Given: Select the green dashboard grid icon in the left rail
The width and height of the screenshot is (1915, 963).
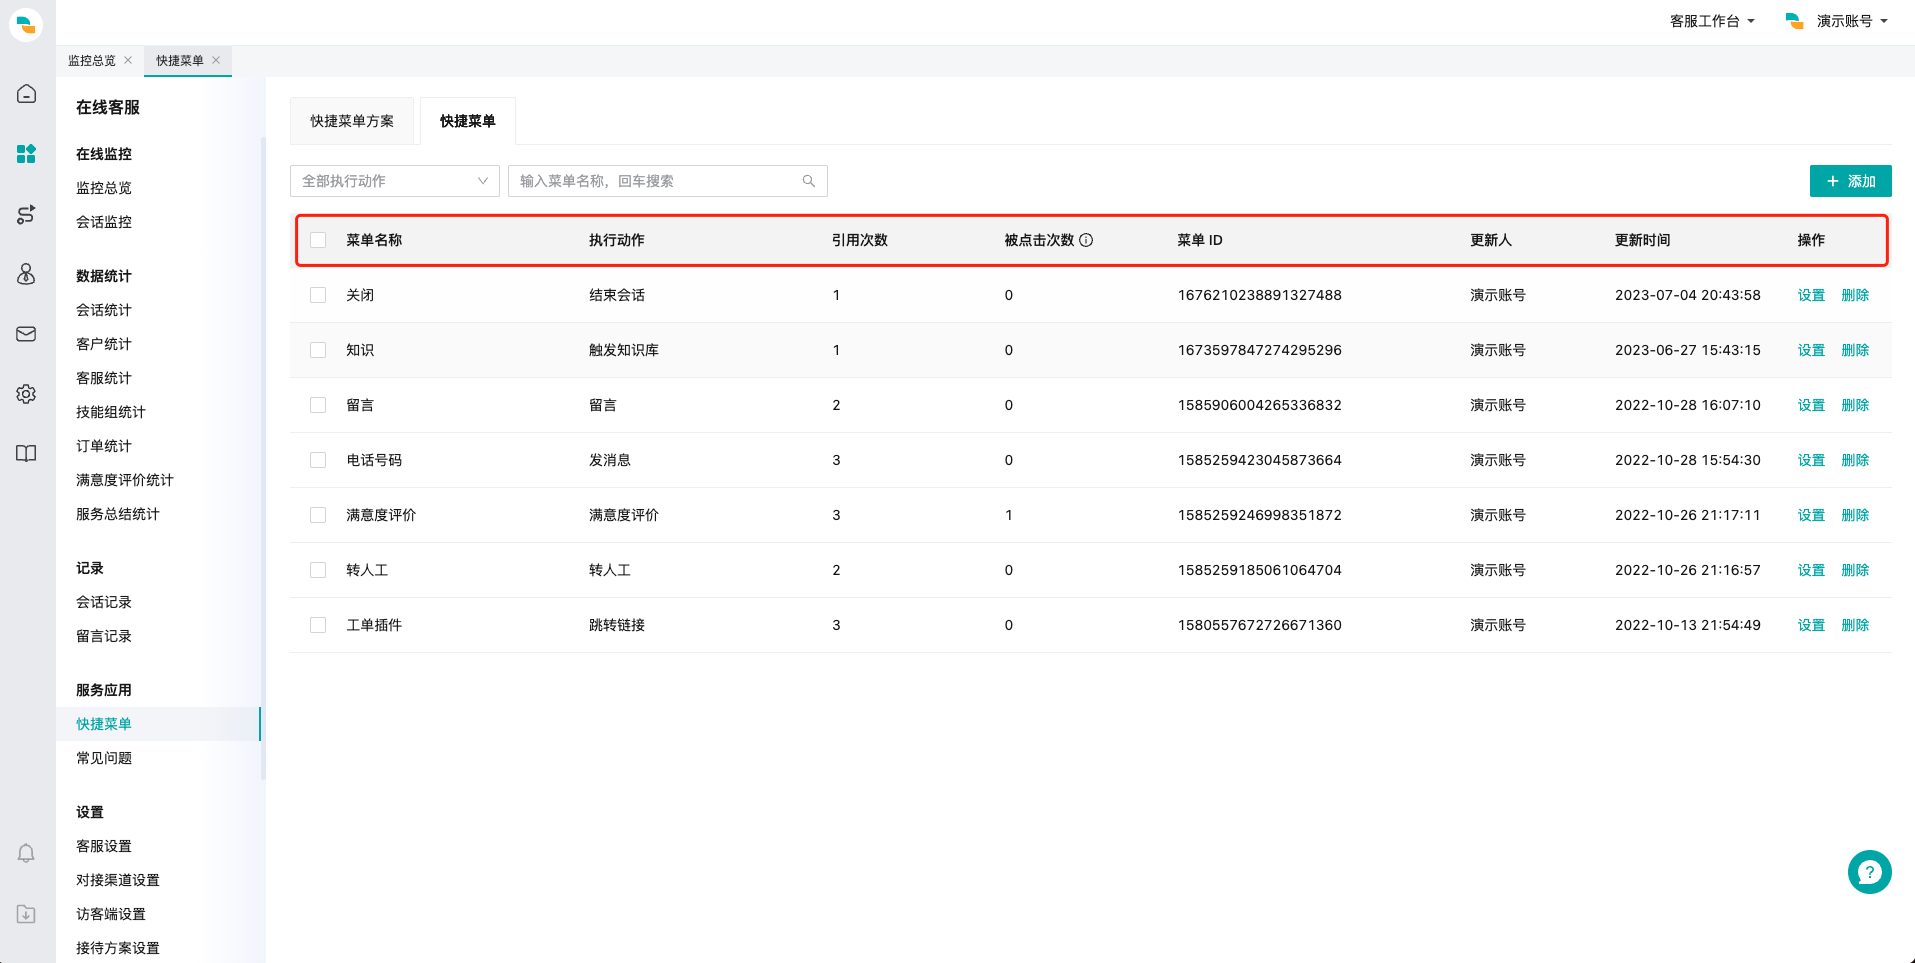Looking at the screenshot, I should (27, 154).
